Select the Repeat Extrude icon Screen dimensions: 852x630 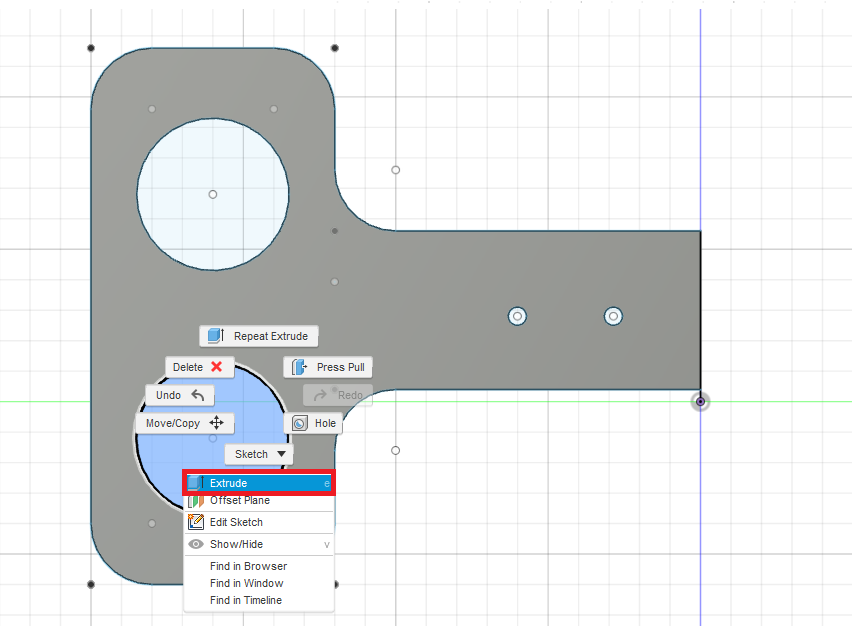coord(214,336)
